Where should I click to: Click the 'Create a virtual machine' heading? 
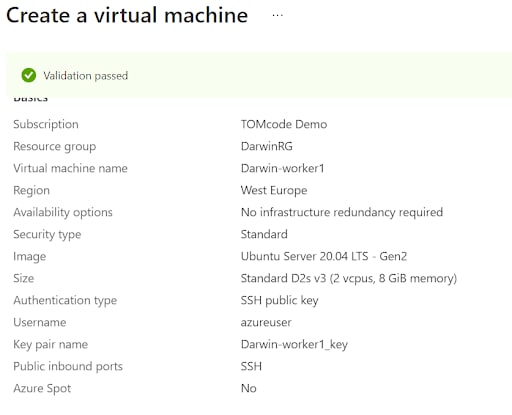(x=127, y=15)
